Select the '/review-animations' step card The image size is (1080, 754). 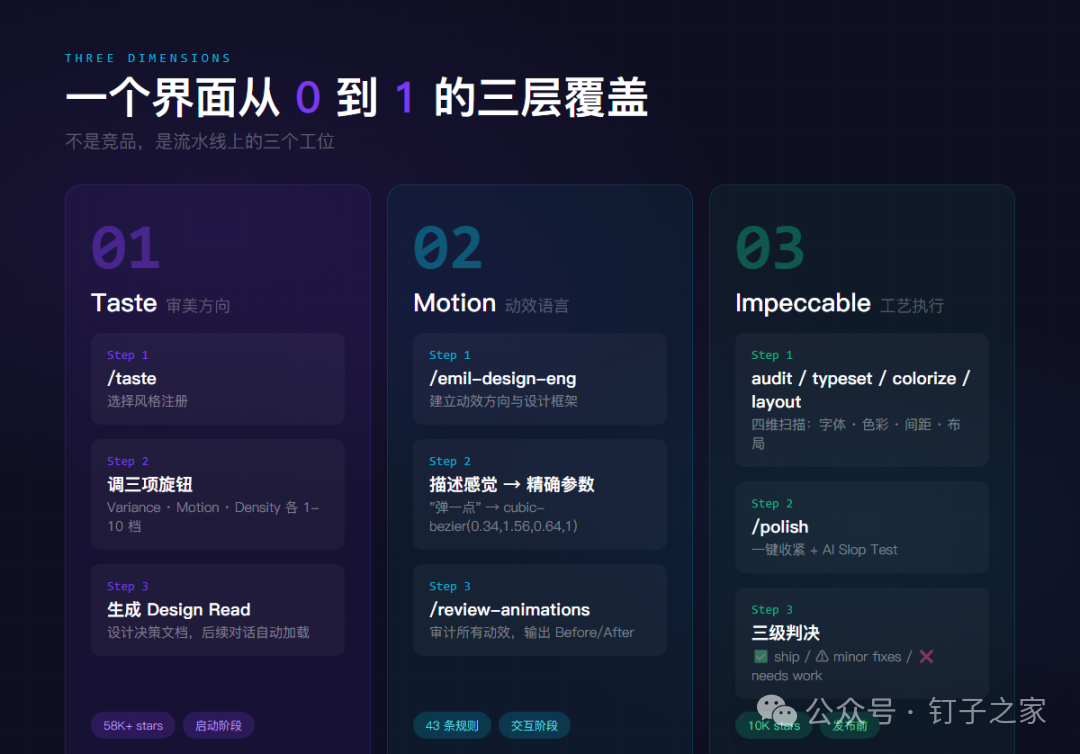pos(540,610)
